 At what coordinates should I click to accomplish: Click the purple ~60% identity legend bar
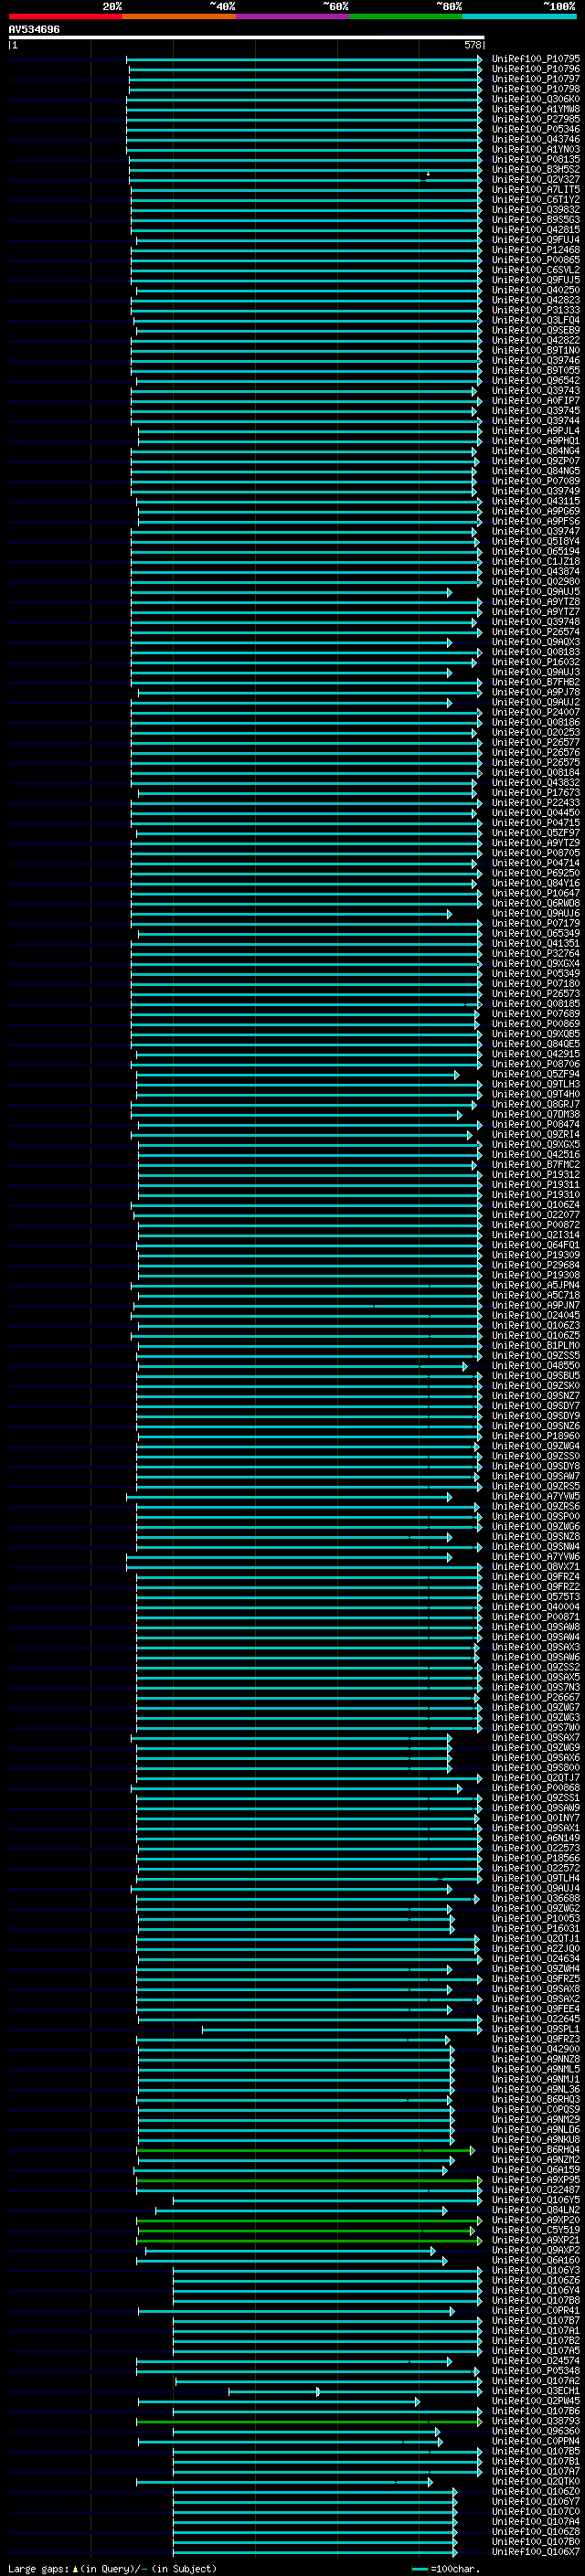pos(293,16)
